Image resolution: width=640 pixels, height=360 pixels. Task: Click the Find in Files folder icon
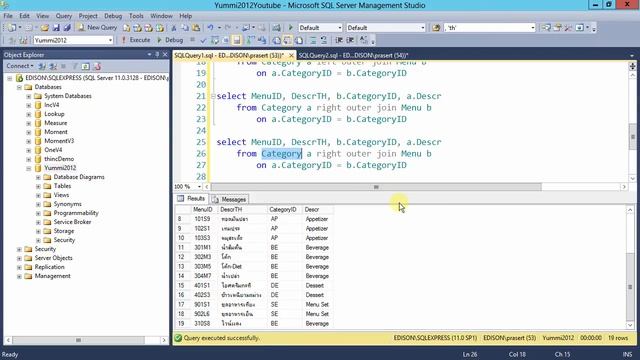click(436, 28)
